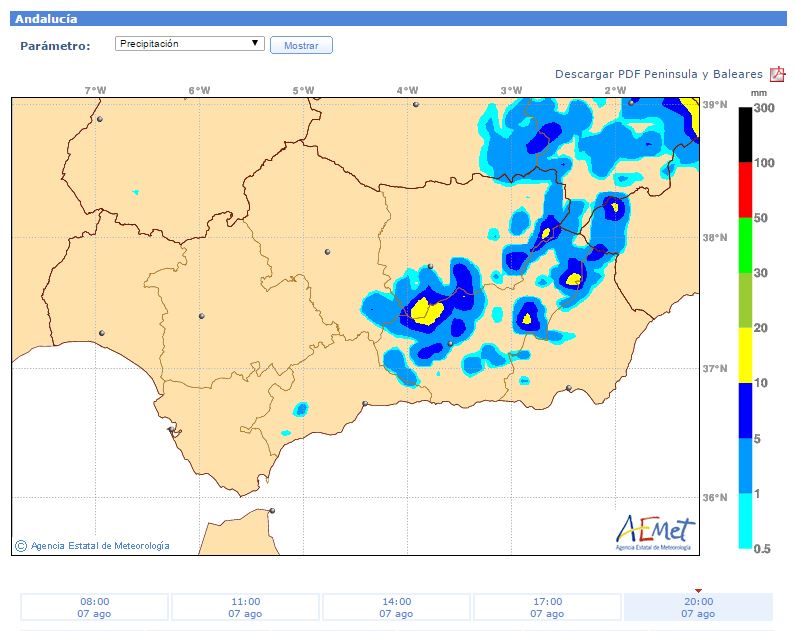The image size is (796, 631).
Task: Click the red PDF download icon
Action: 778,75
